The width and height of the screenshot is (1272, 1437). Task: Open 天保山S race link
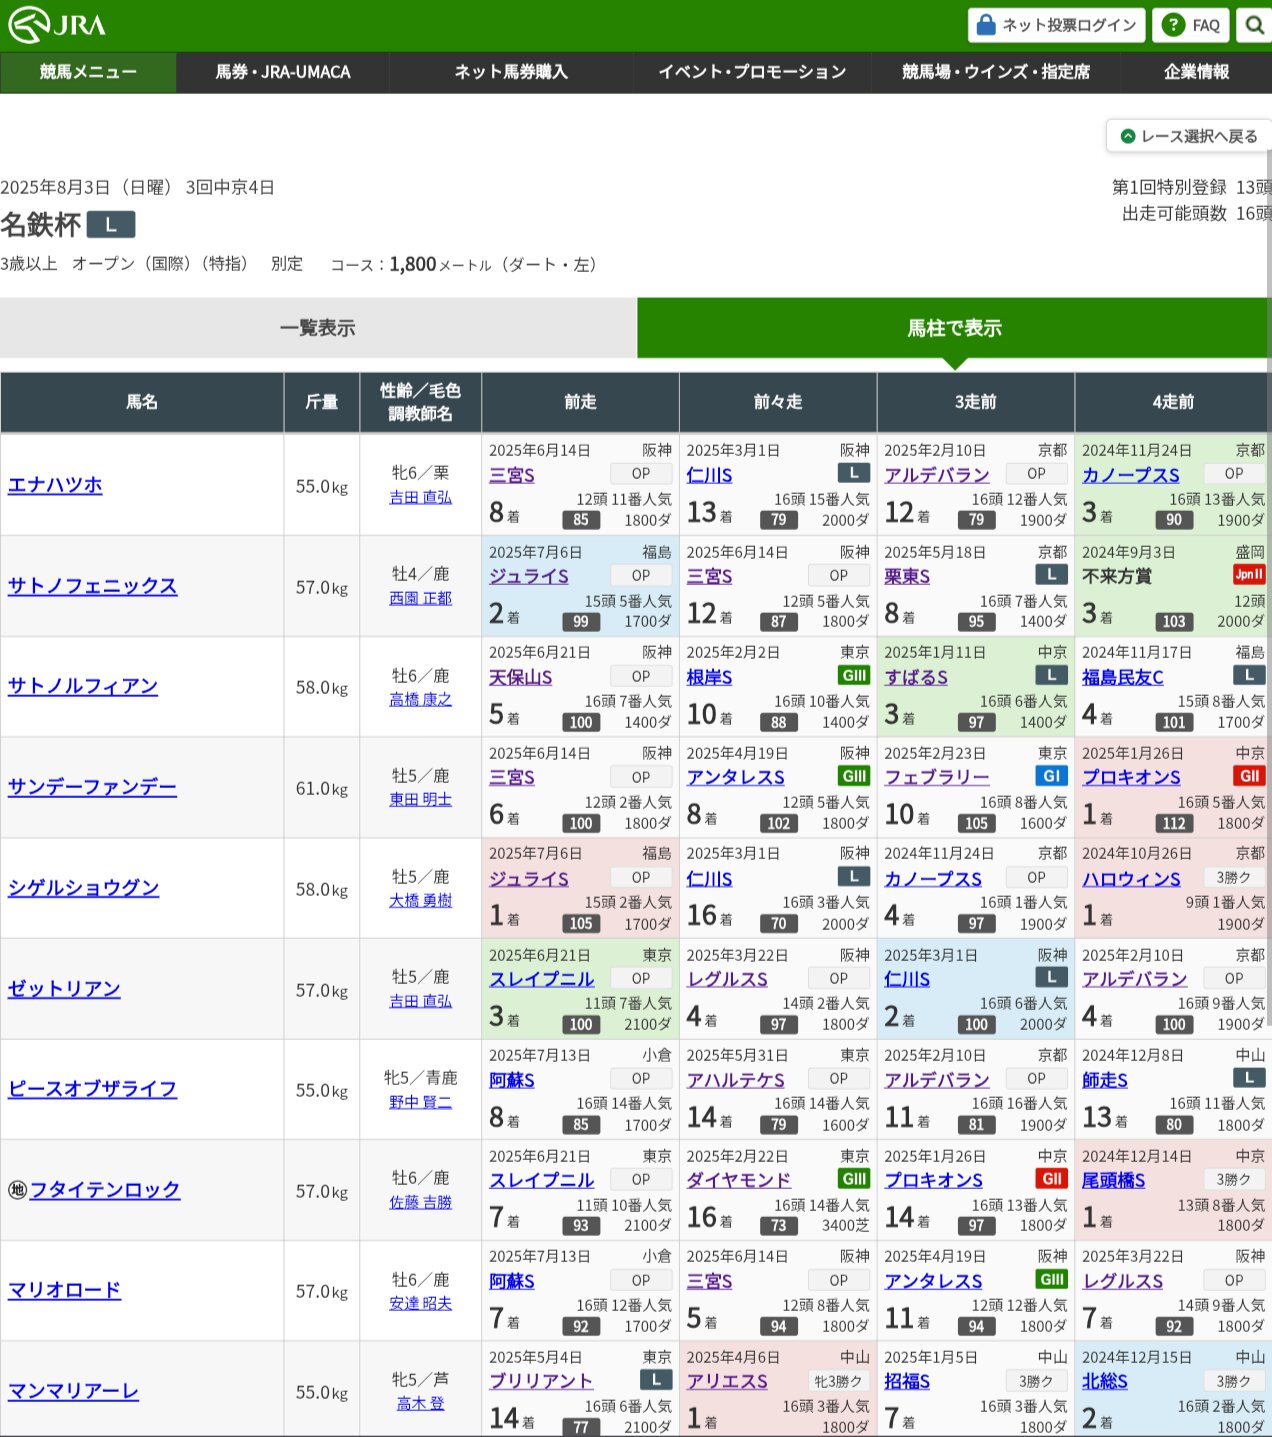tap(520, 677)
